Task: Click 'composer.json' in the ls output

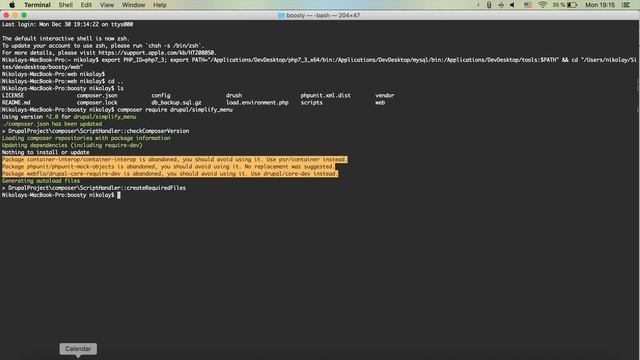Action: click(x=97, y=96)
